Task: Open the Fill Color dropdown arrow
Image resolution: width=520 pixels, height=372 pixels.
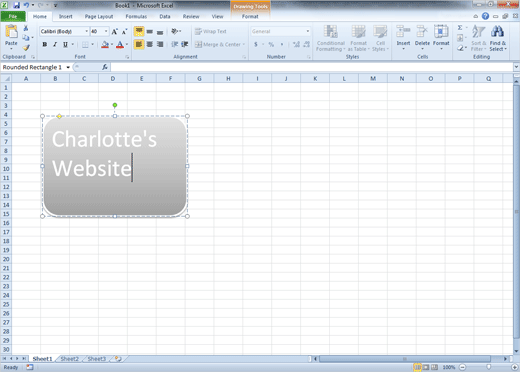Action: (112, 44)
